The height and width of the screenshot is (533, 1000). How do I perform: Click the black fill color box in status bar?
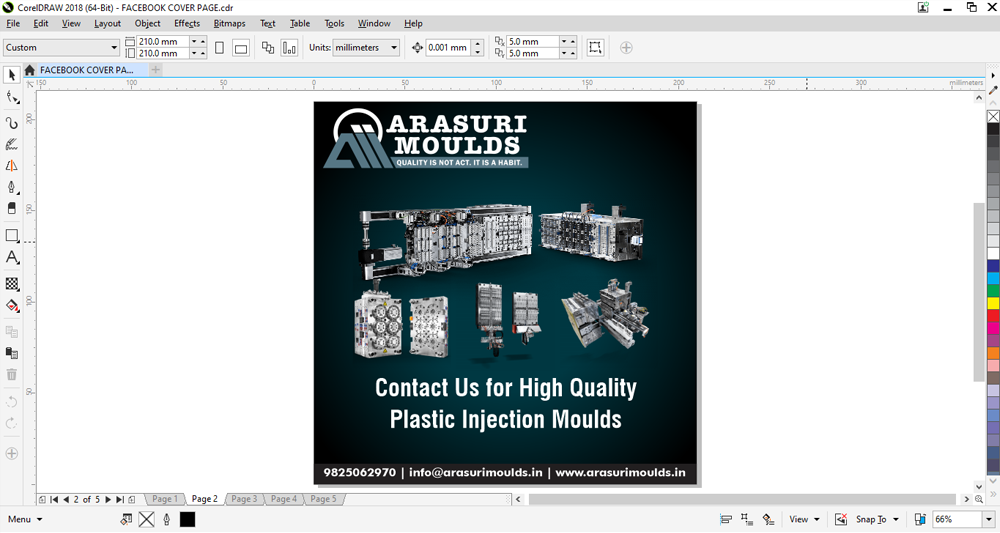click(187, 520)
